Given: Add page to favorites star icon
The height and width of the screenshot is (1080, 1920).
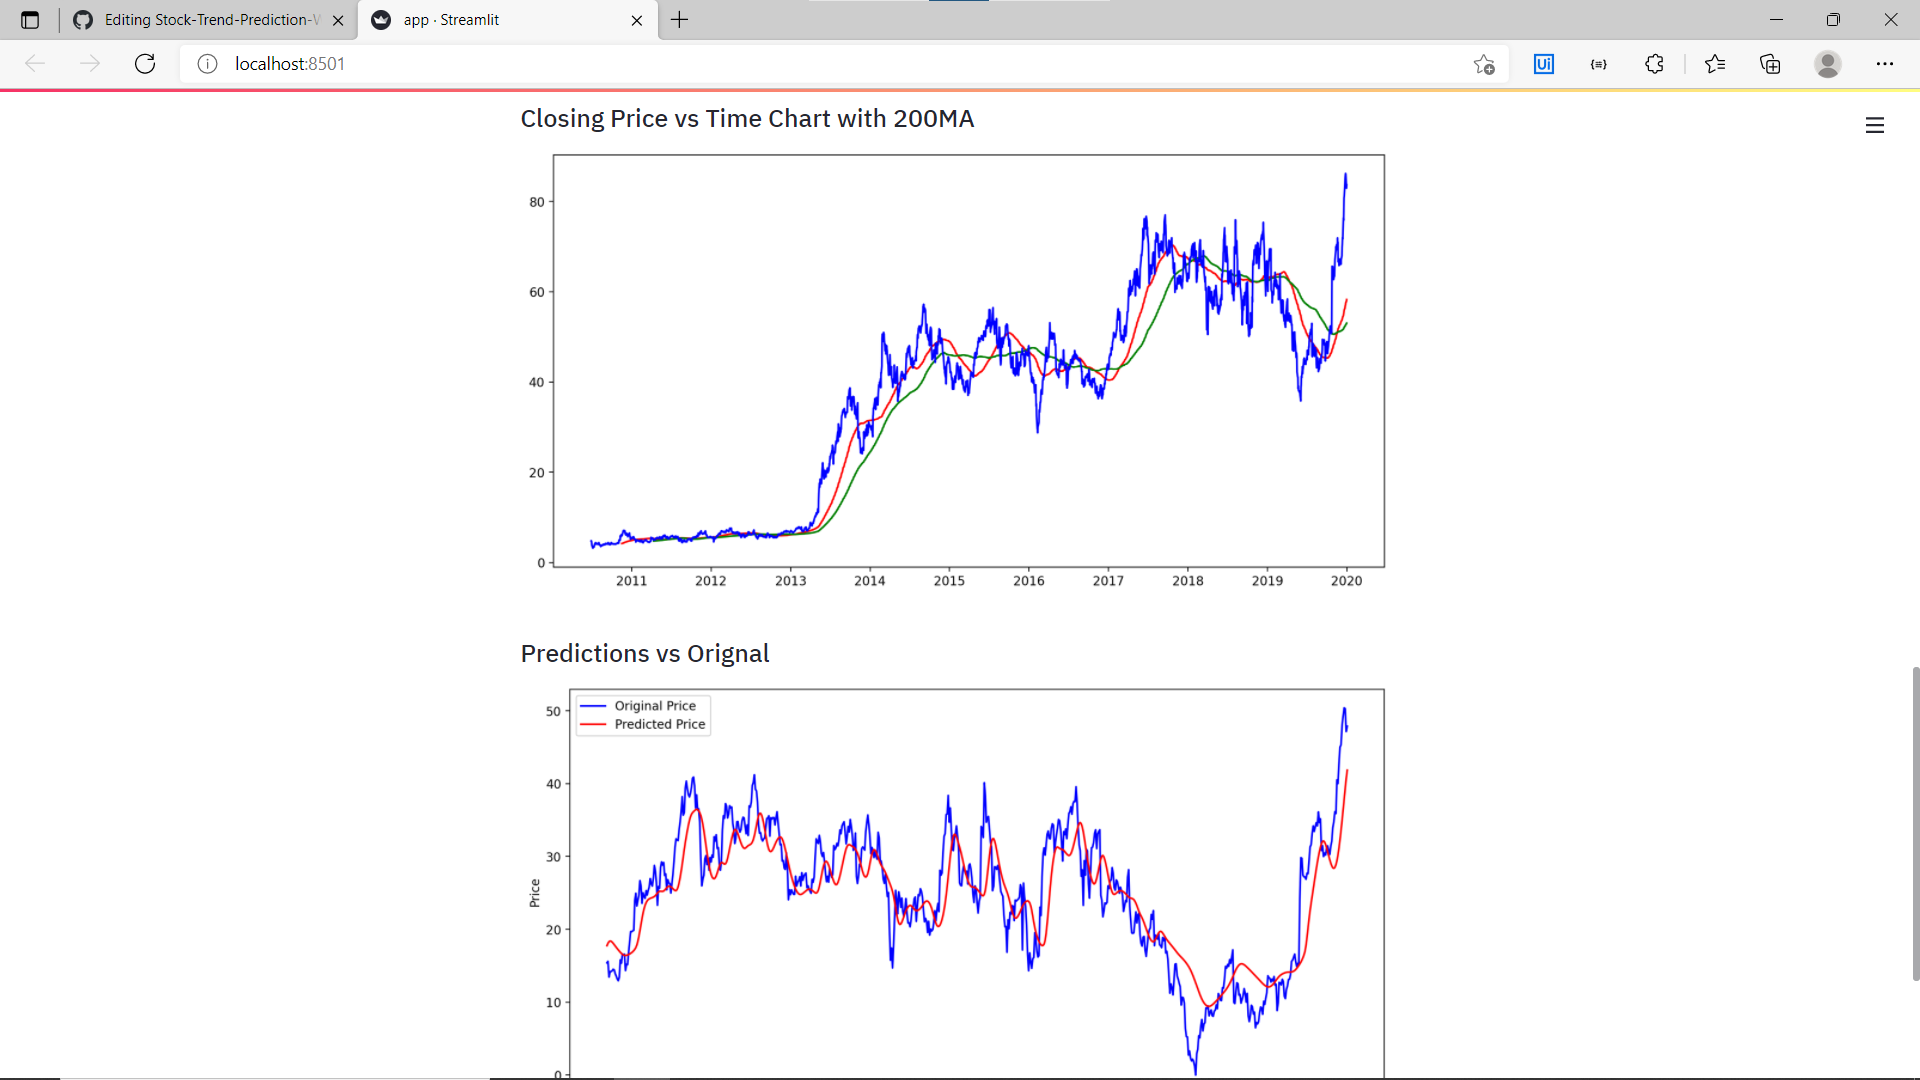Looking at the screenshot, I should [x=1484, y=64].
